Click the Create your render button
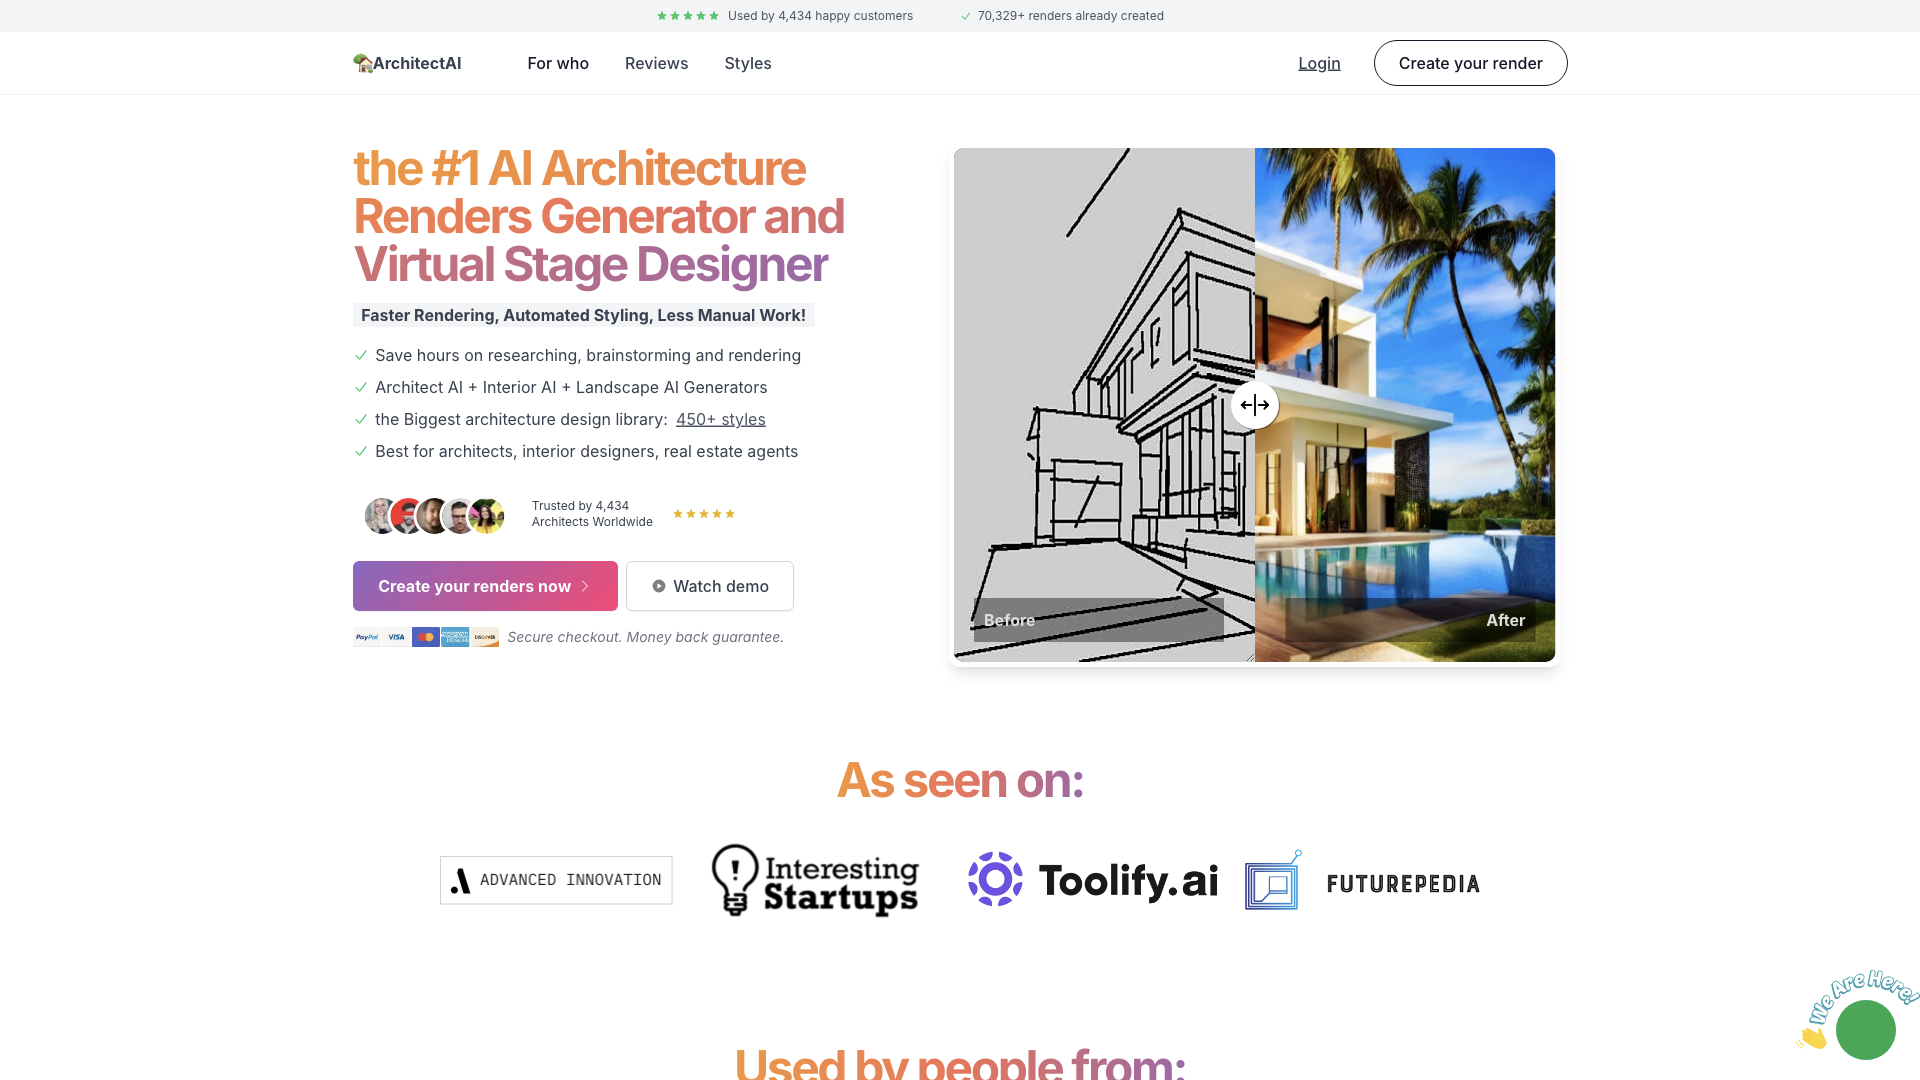 pos(1470,62)
